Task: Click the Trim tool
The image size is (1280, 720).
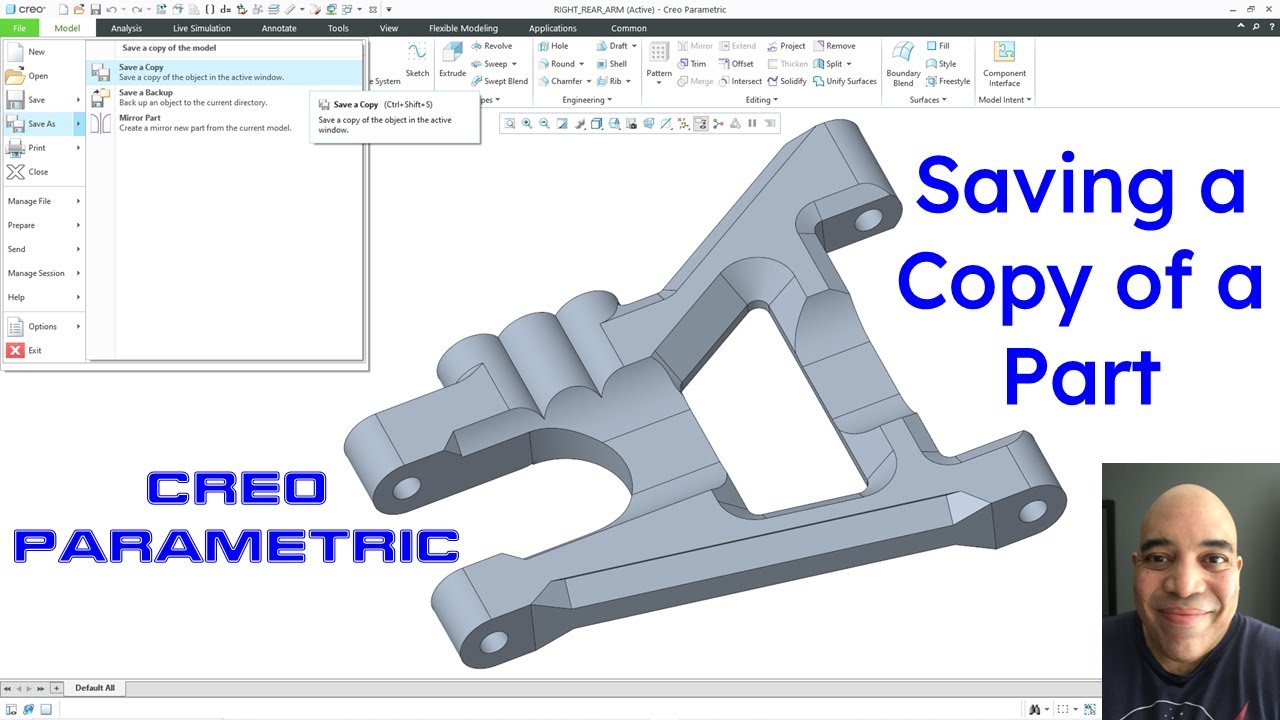Action: pyautogui.click(x=691, y=64)
